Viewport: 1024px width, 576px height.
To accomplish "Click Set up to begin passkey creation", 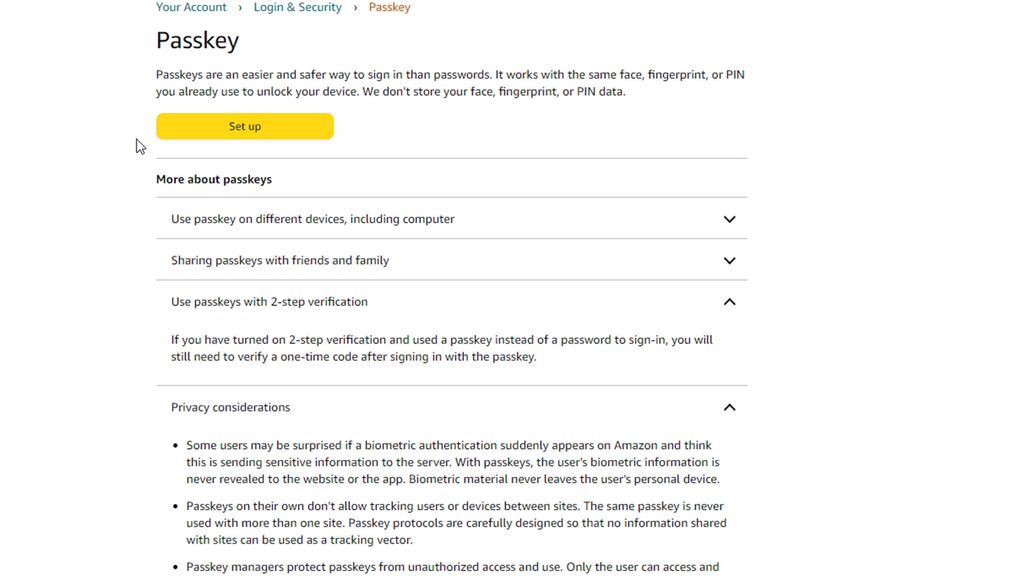I will pos(244,126).
